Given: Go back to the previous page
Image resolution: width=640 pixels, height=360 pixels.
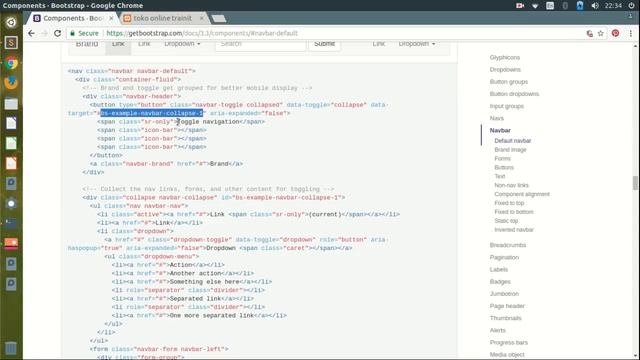Looking at the screenshot, I should coord(31,33).
